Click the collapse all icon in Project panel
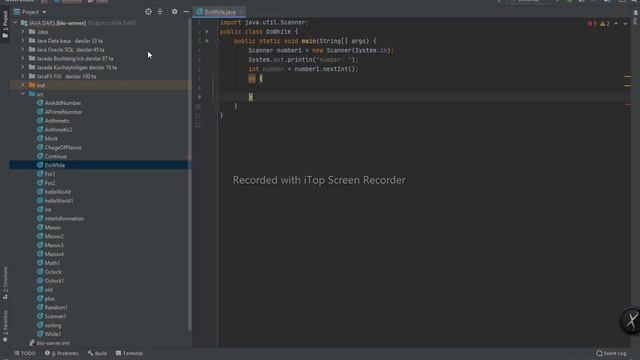Viewport: 640px width, 360px height. coord(160,12)
